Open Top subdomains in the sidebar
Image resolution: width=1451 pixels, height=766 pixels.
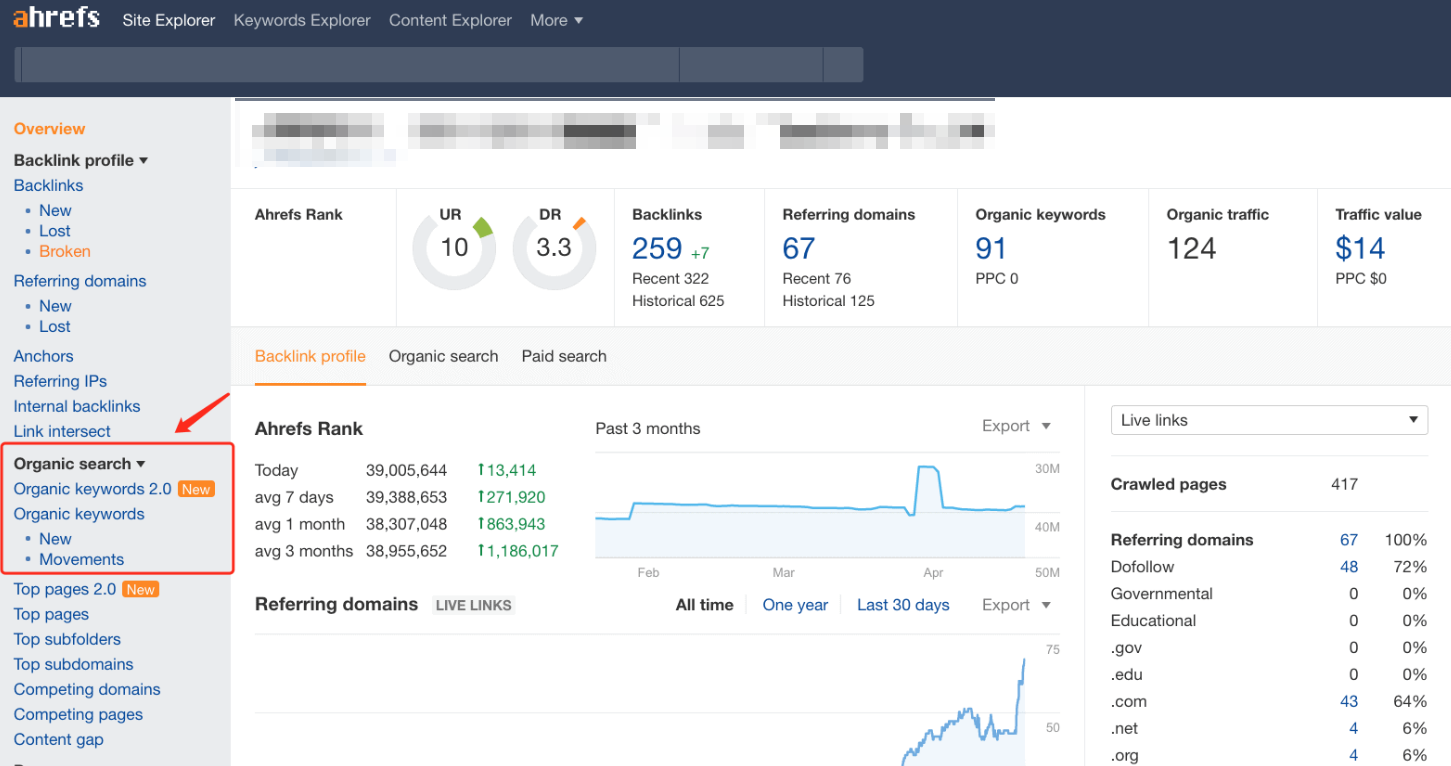tap(73, 664)
